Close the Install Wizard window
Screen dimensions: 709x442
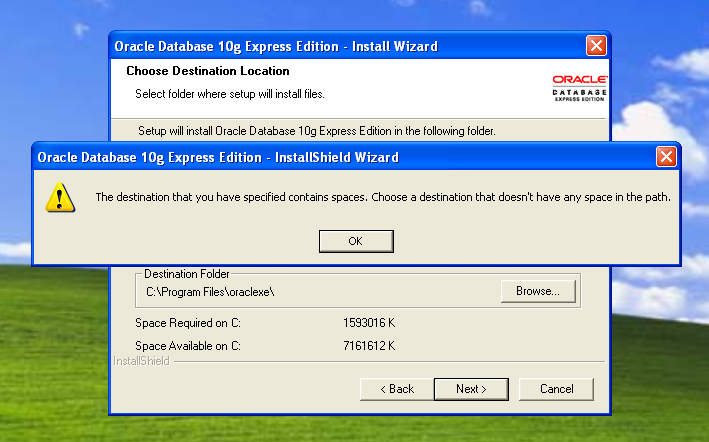(x=596, y=46)
